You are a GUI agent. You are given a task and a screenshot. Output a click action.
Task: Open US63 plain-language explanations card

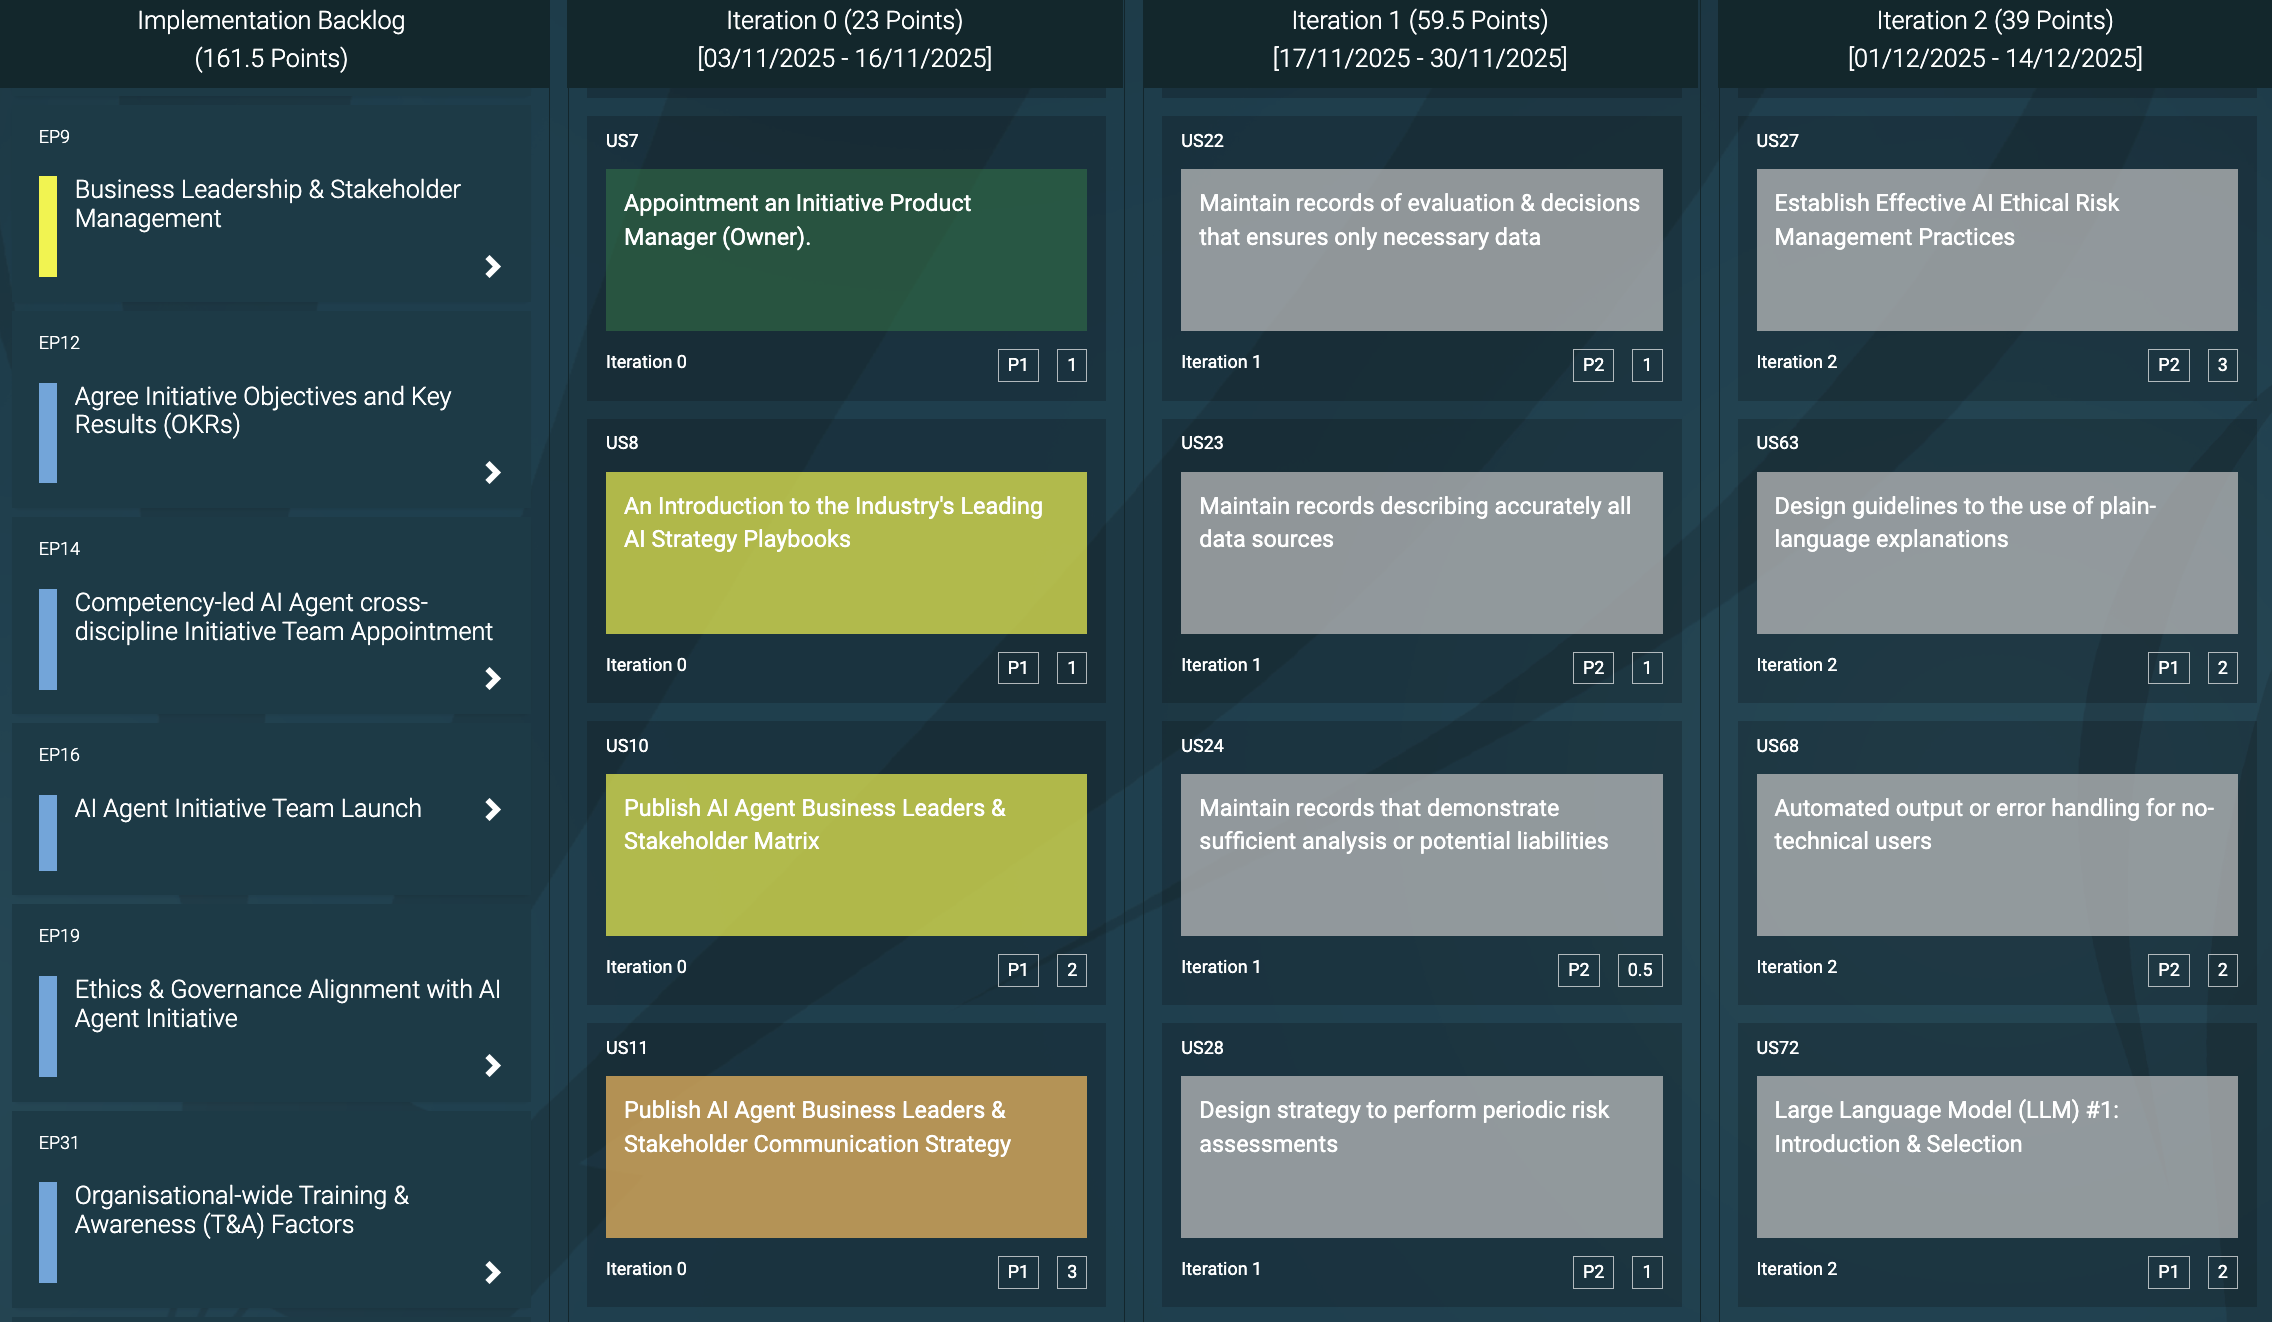click(1996, 552)
